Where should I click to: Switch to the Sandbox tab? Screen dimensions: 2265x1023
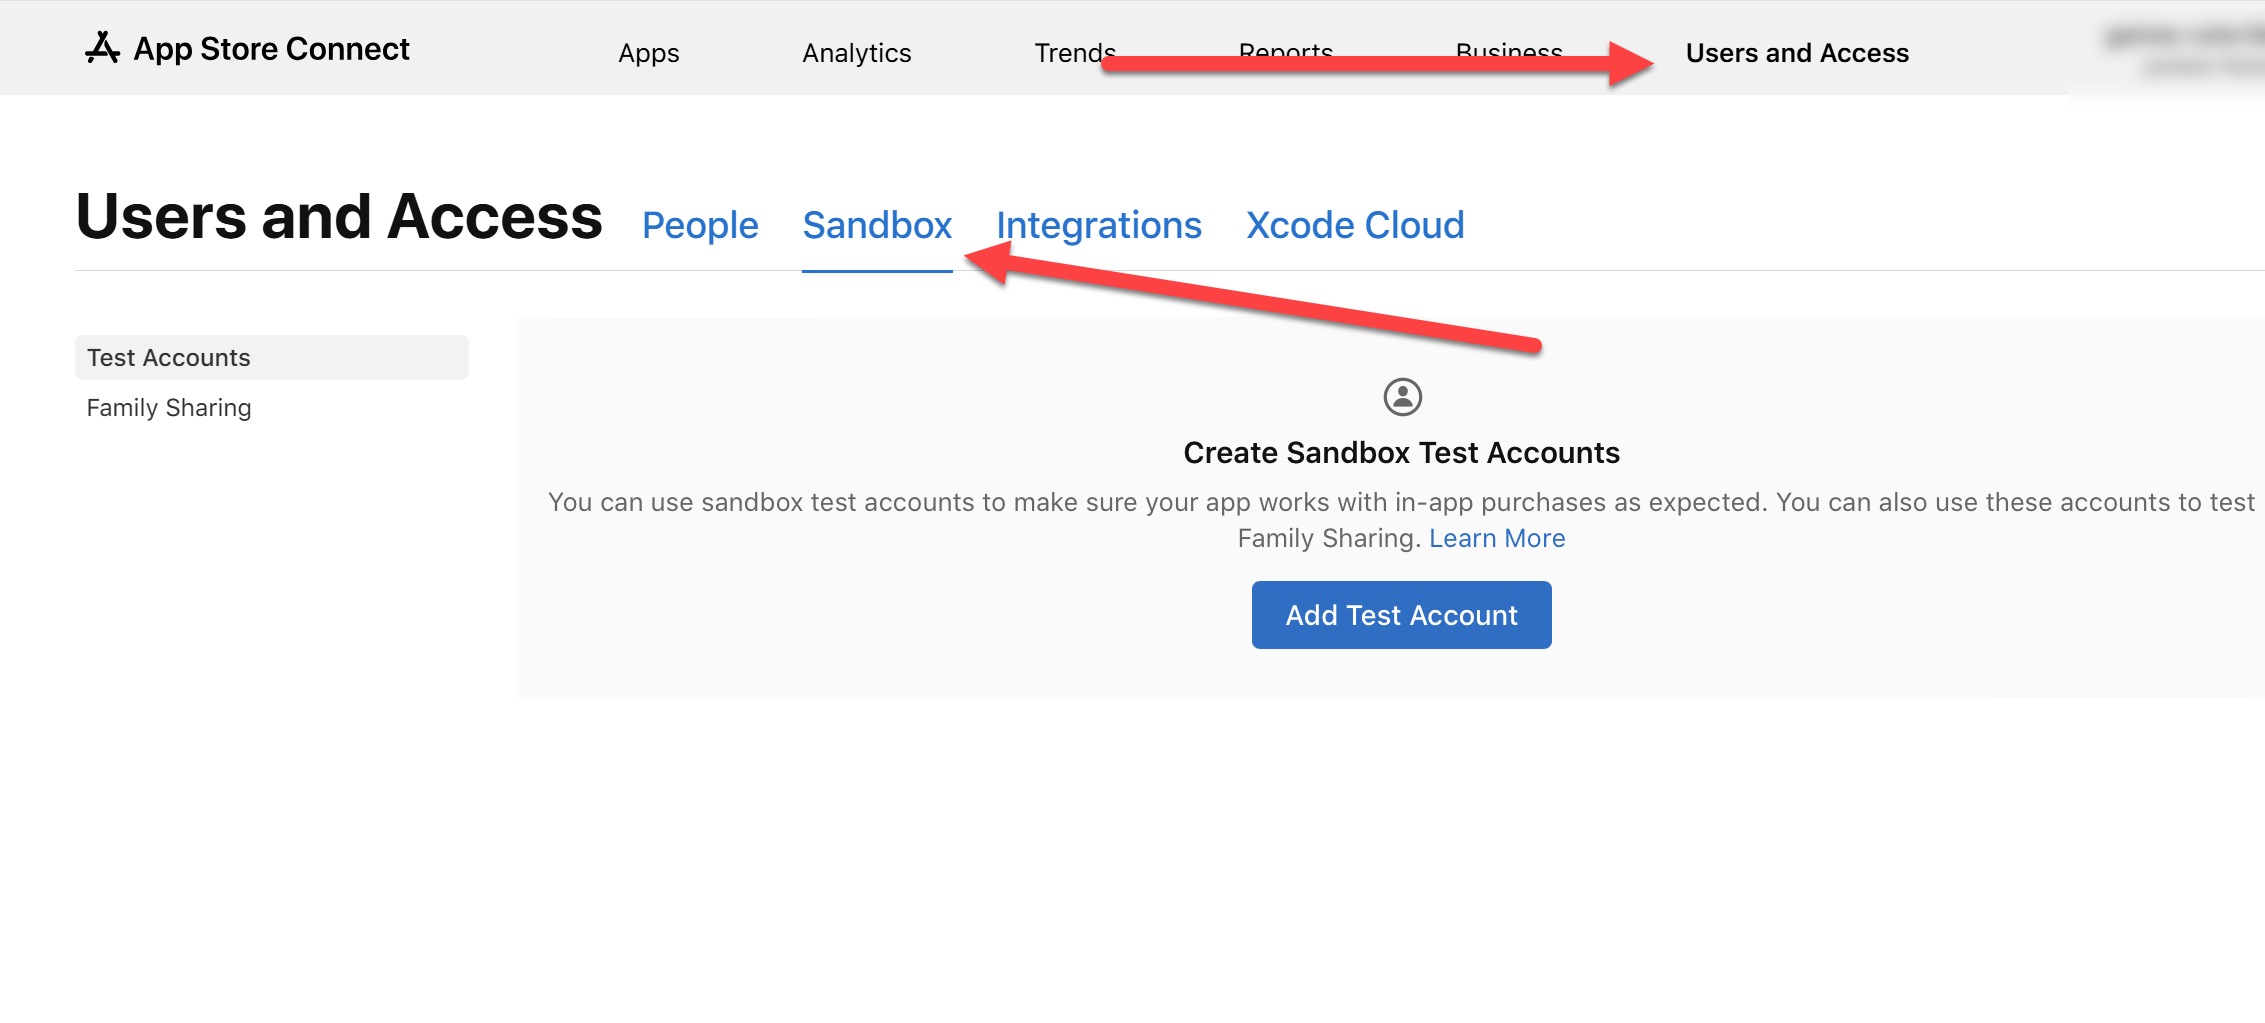pyautogui.click(x=877, y=225)
